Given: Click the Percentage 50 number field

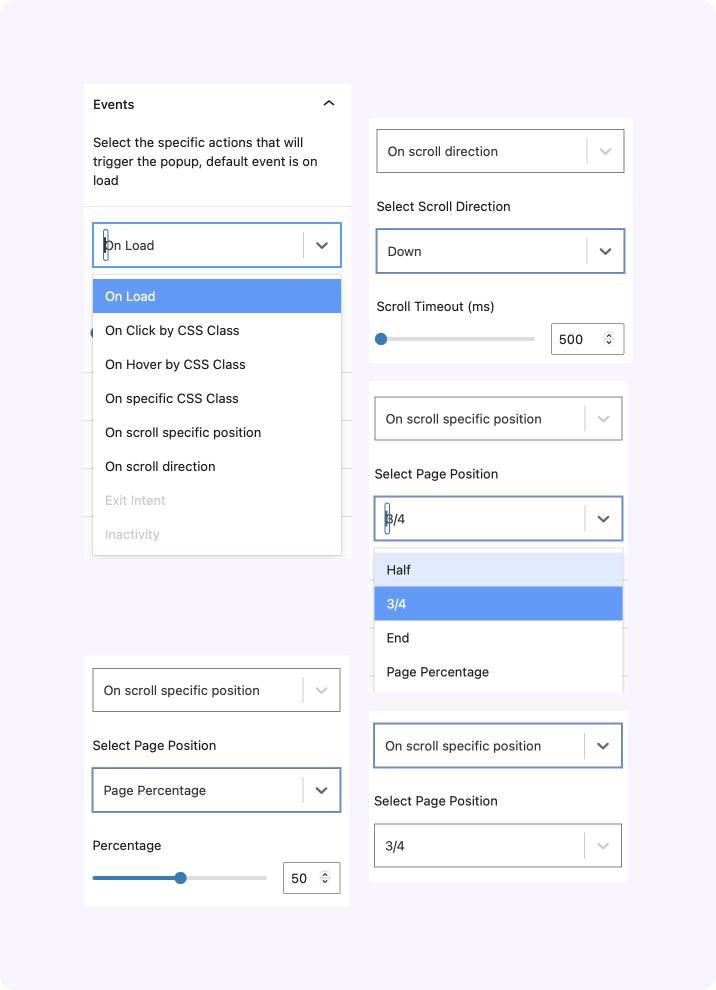Looking at the screenshot, I should 300,878.
